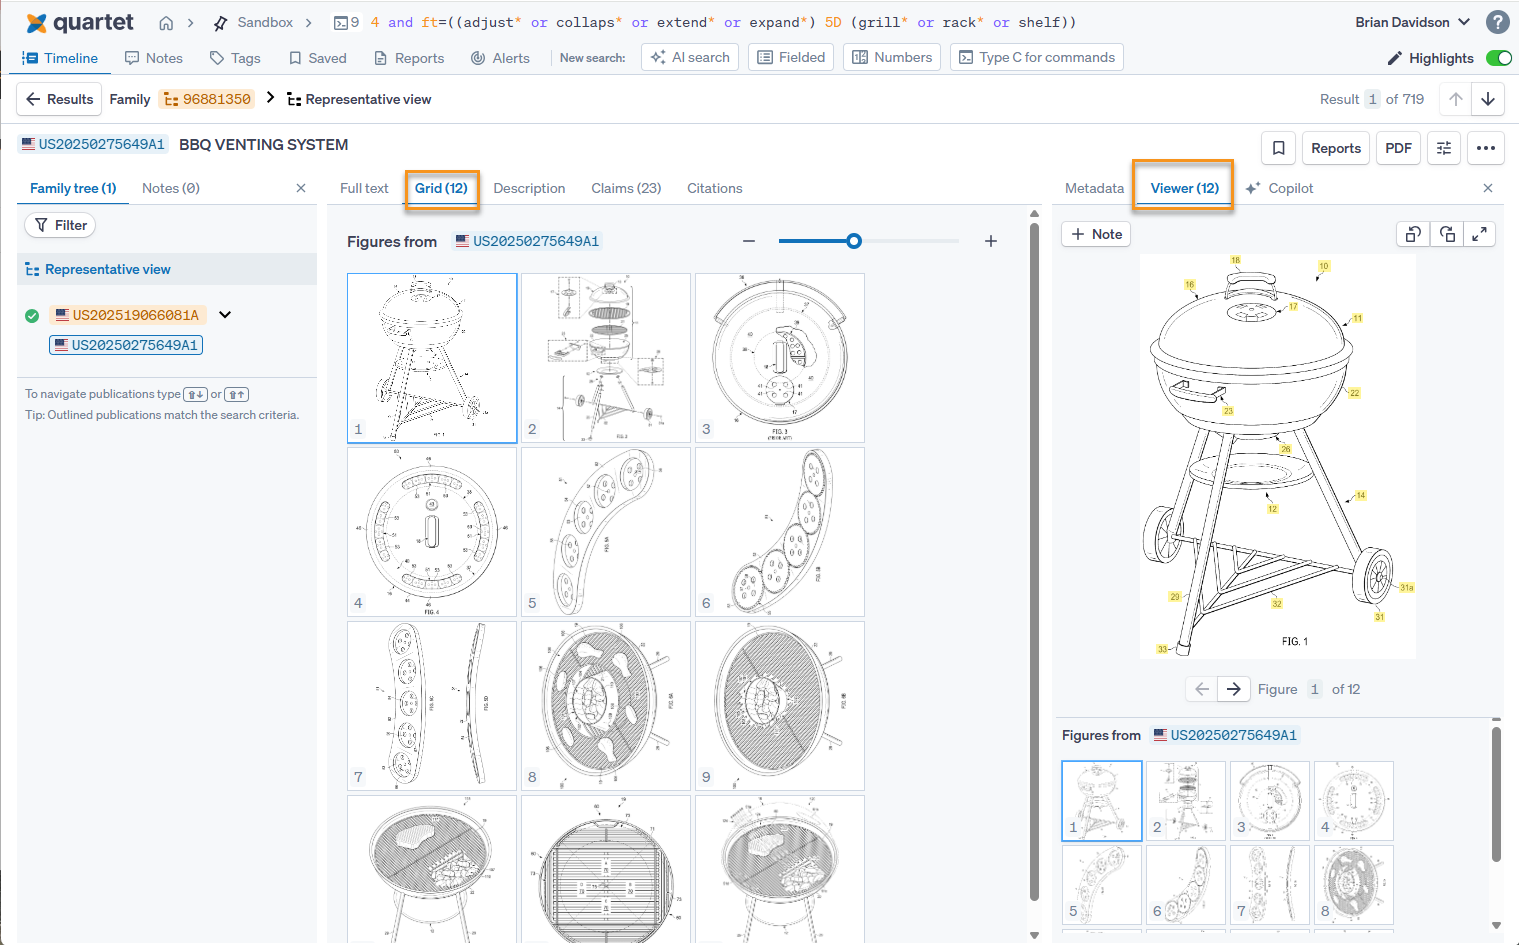The width and height of the screenshot is (1519, 945).
Task: Increase grid thumbnail size with plus
Action: 991,241
